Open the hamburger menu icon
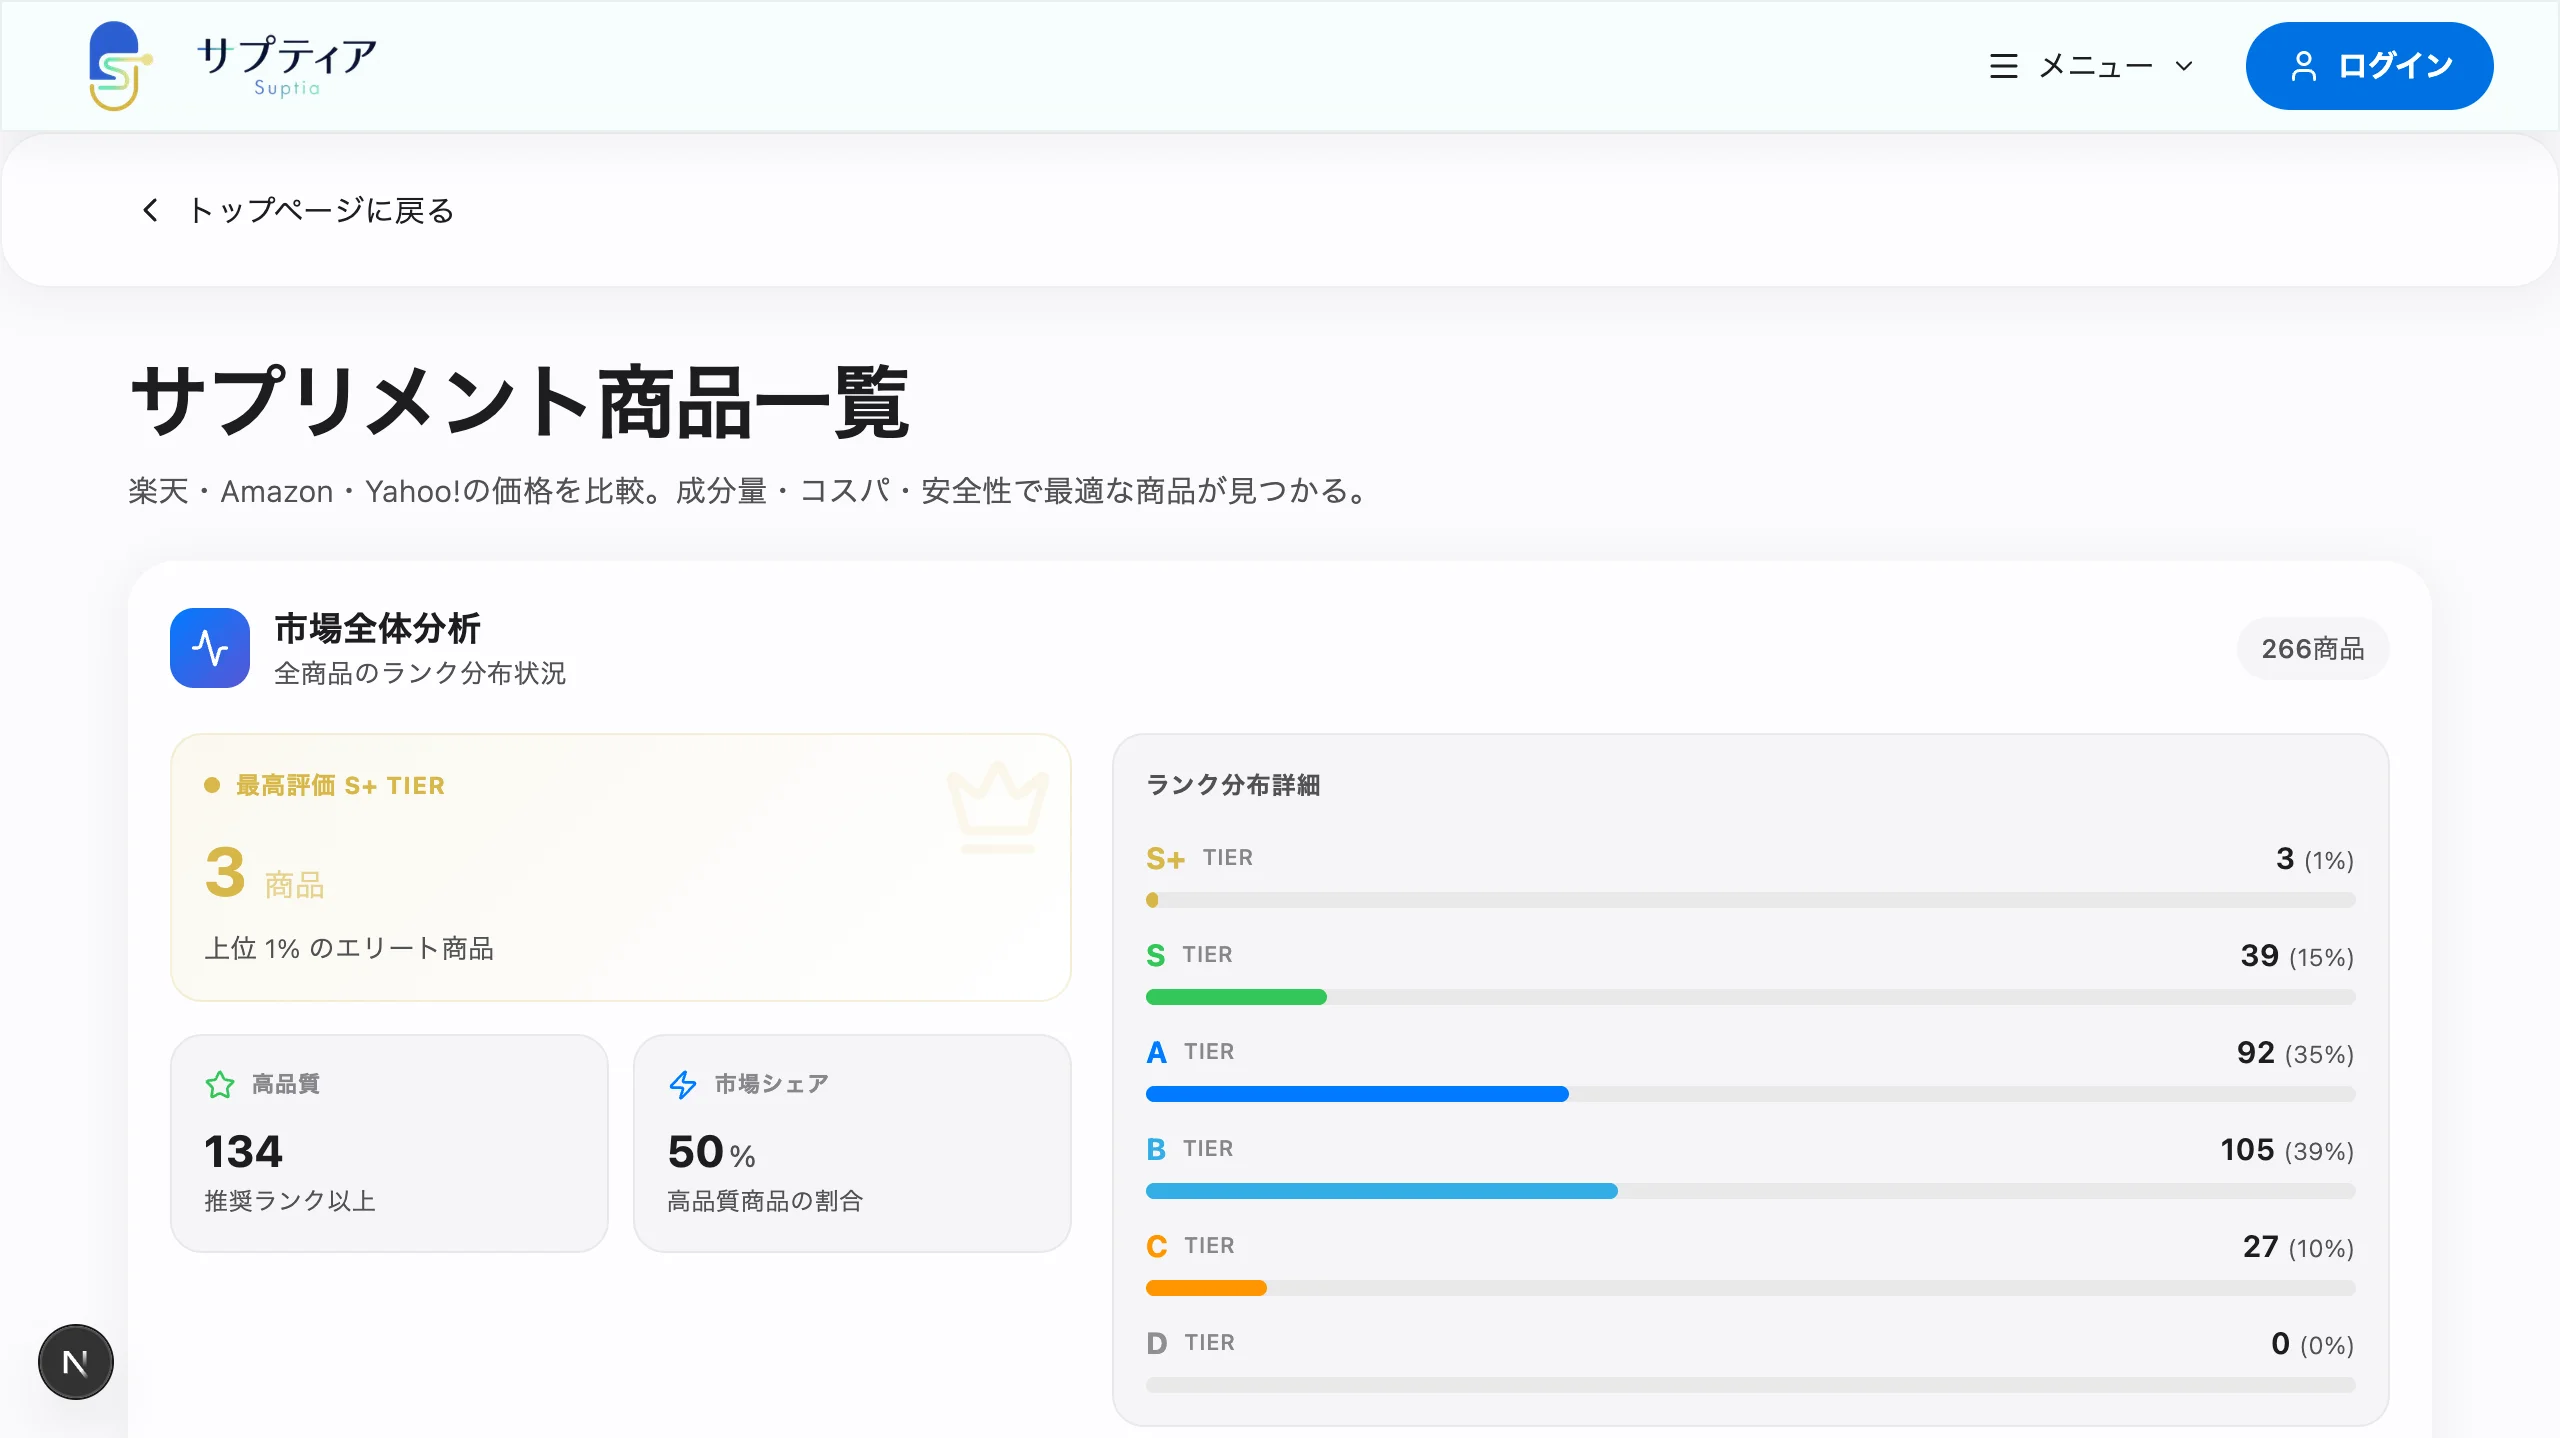Screen dimensions: 2560x1438 (x=2003, y=66)
